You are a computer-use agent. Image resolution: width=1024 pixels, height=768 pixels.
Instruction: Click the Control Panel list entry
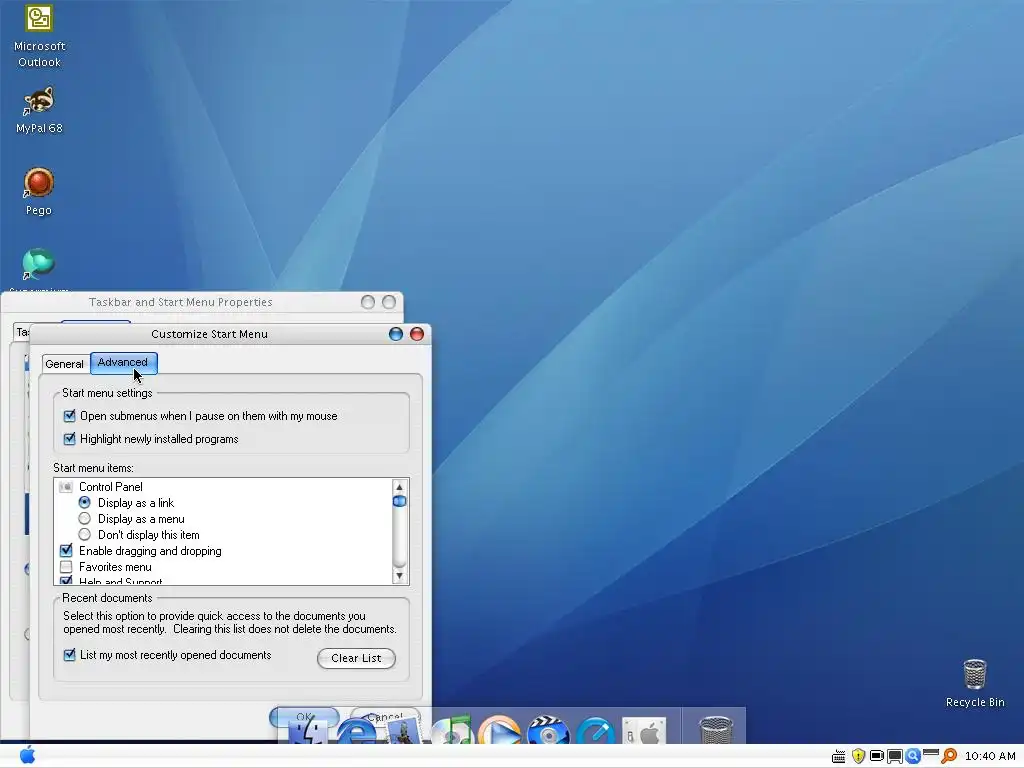110,487
